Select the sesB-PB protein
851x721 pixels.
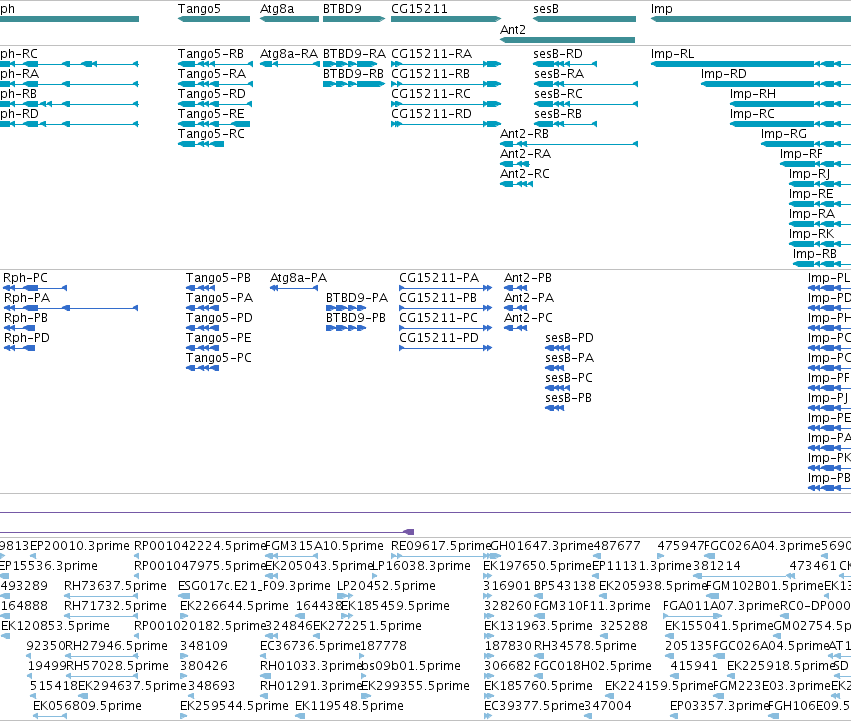click(x=555, y=408)
